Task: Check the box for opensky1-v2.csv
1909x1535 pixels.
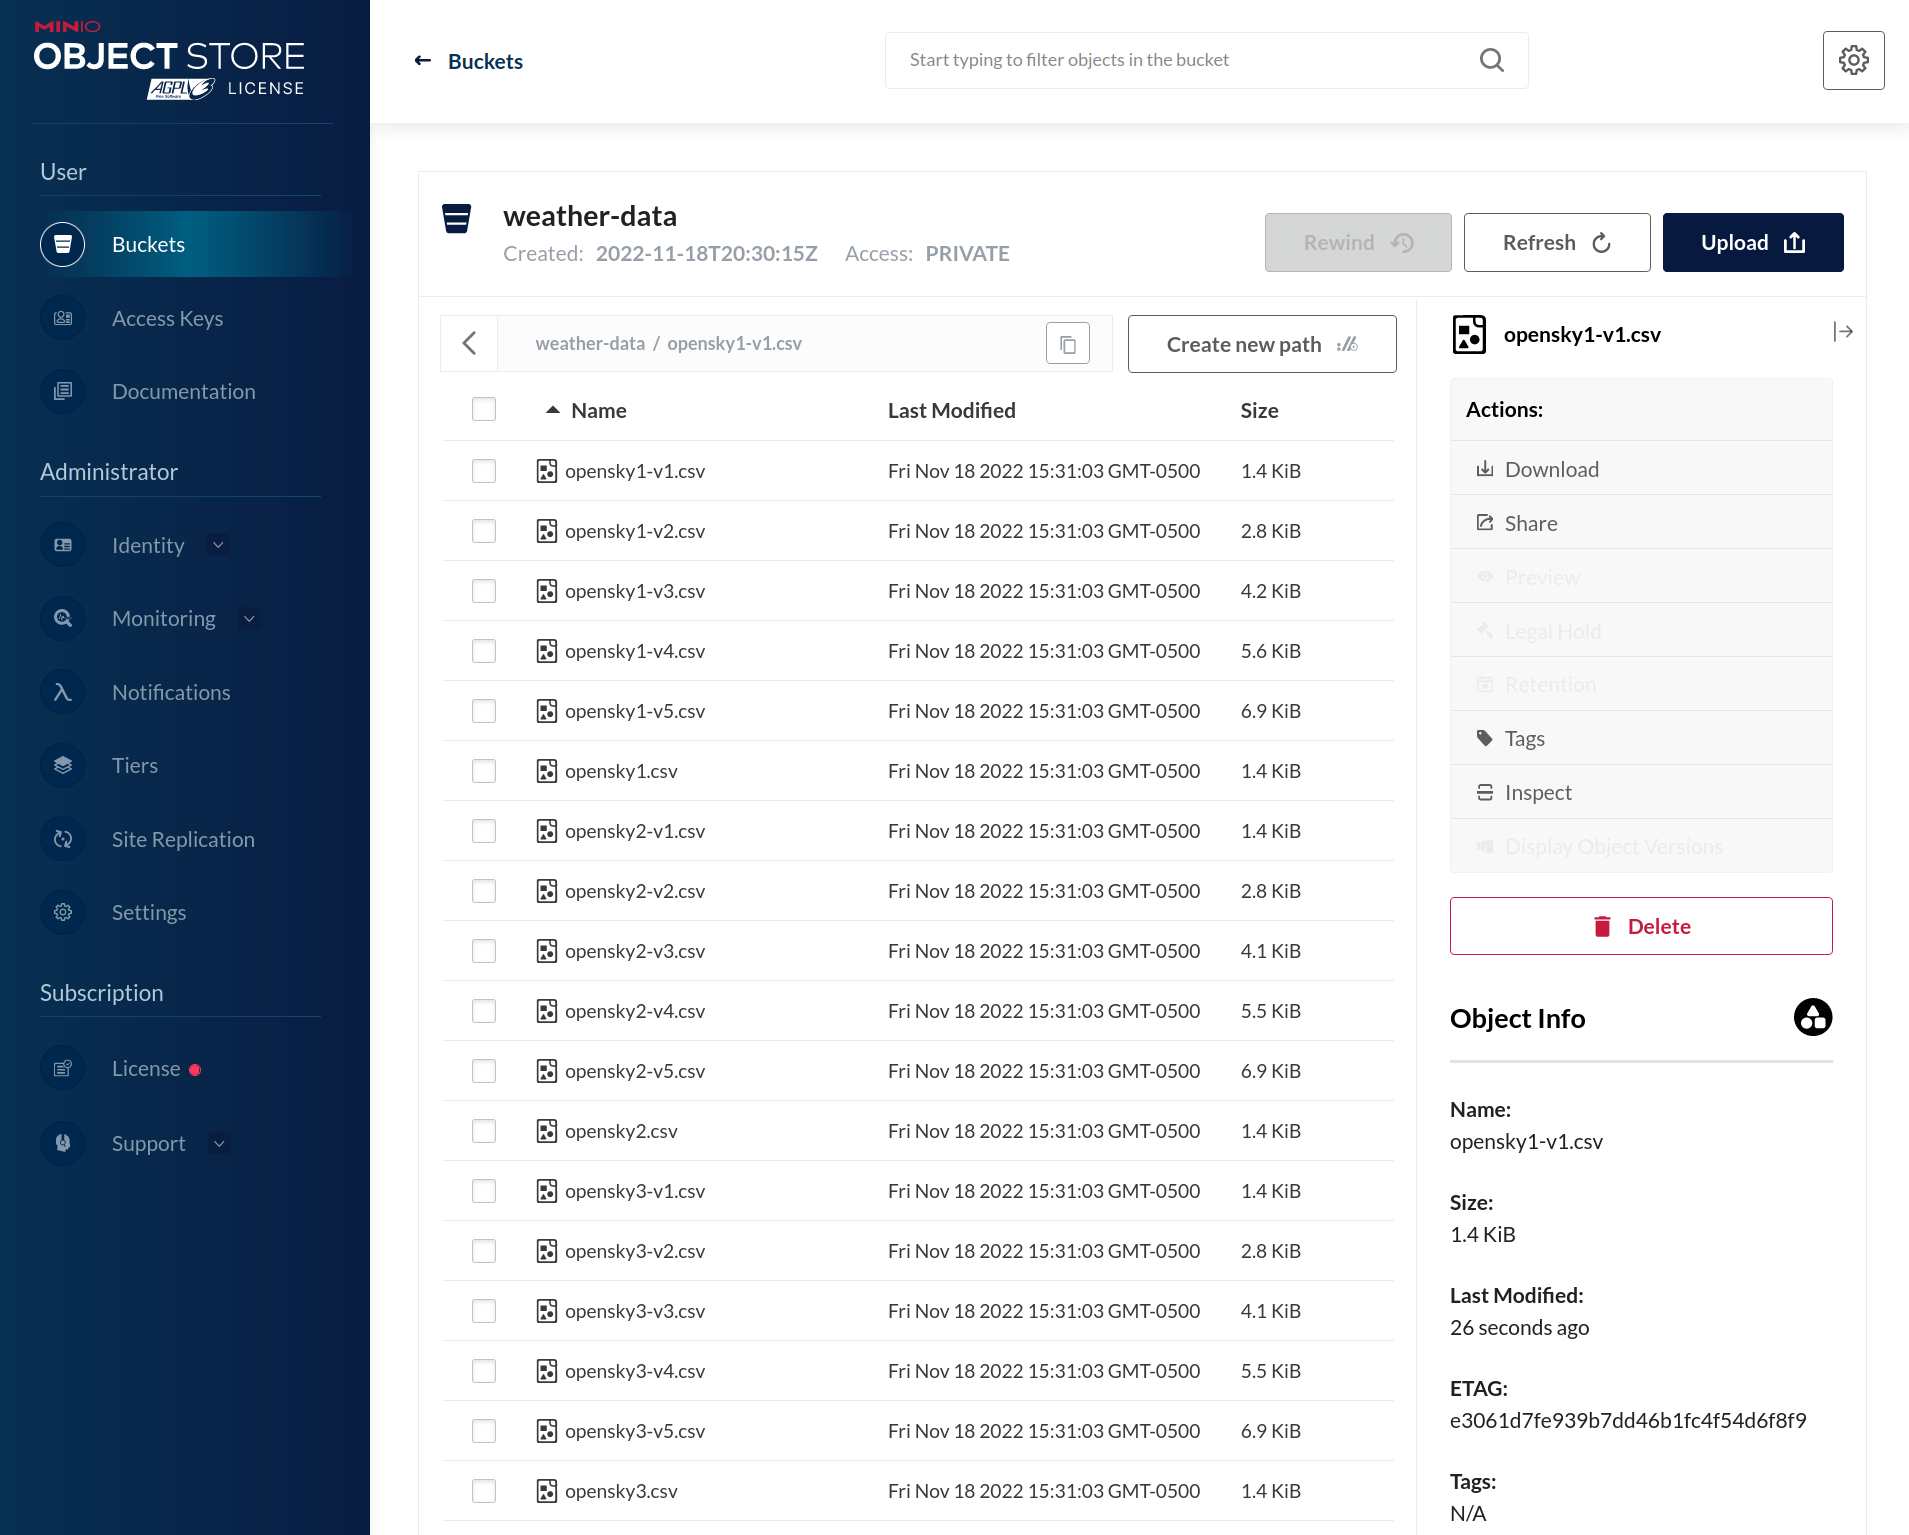Action: click(x=484, y=531)
